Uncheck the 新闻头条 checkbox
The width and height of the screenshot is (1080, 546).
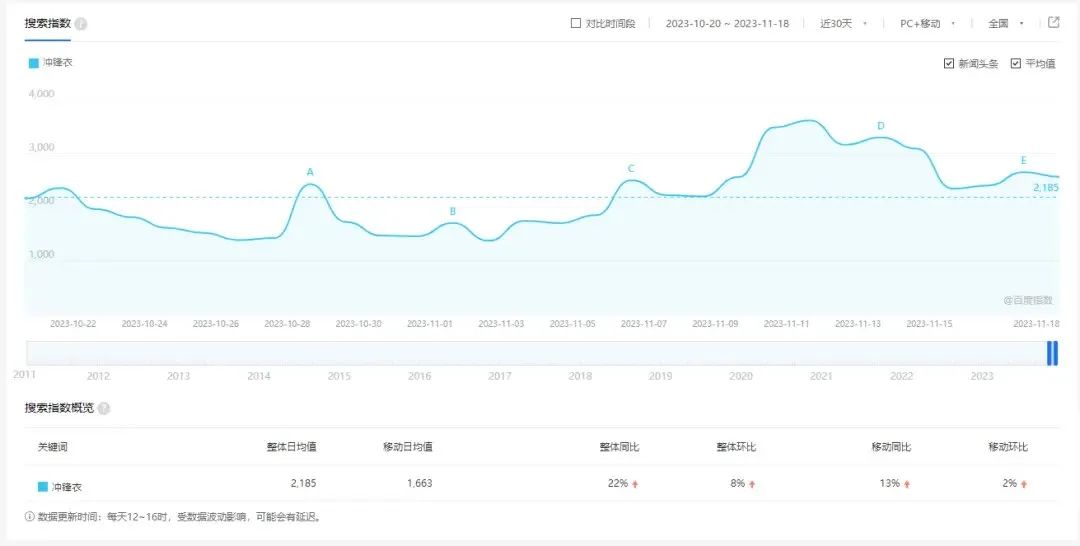949,64
